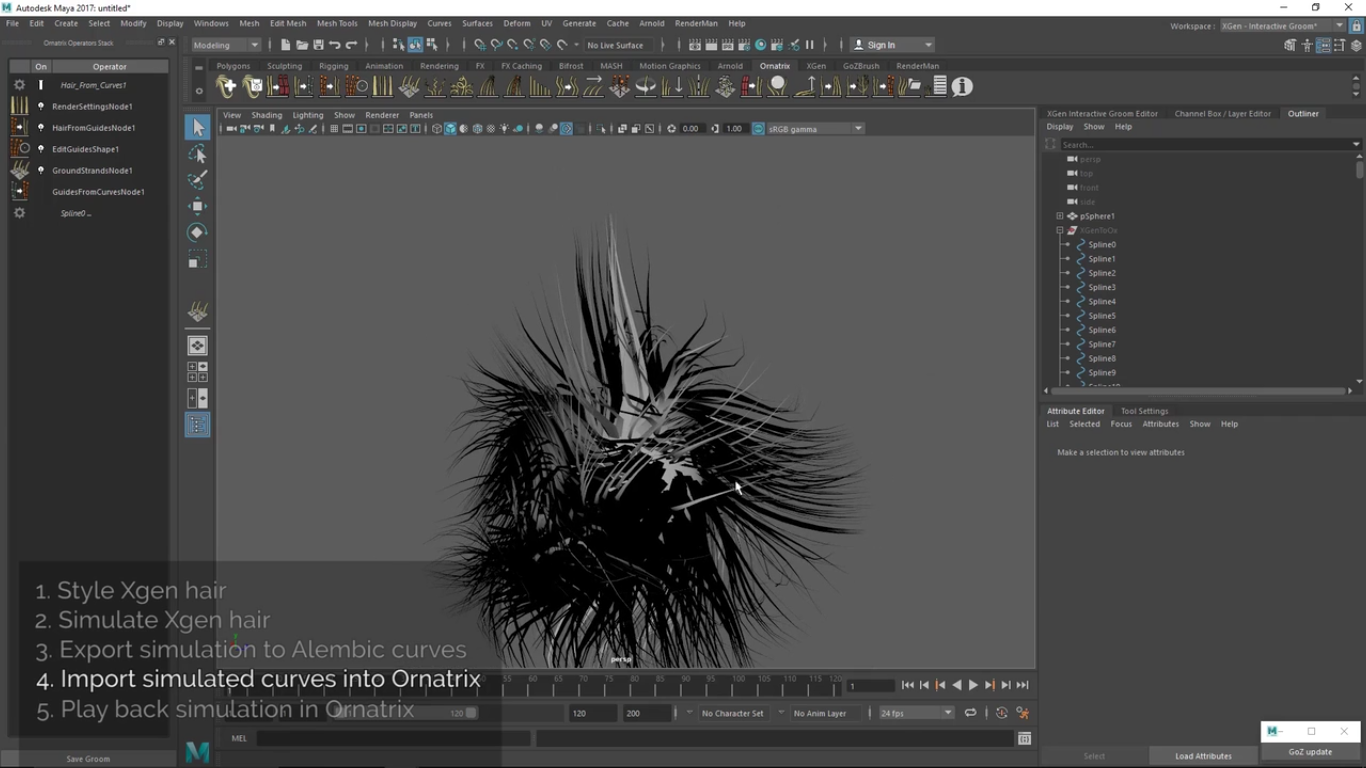The image size is (1366, 768).
Task: Open the Shading menu in viewport panel
Action: coord(266,115)
